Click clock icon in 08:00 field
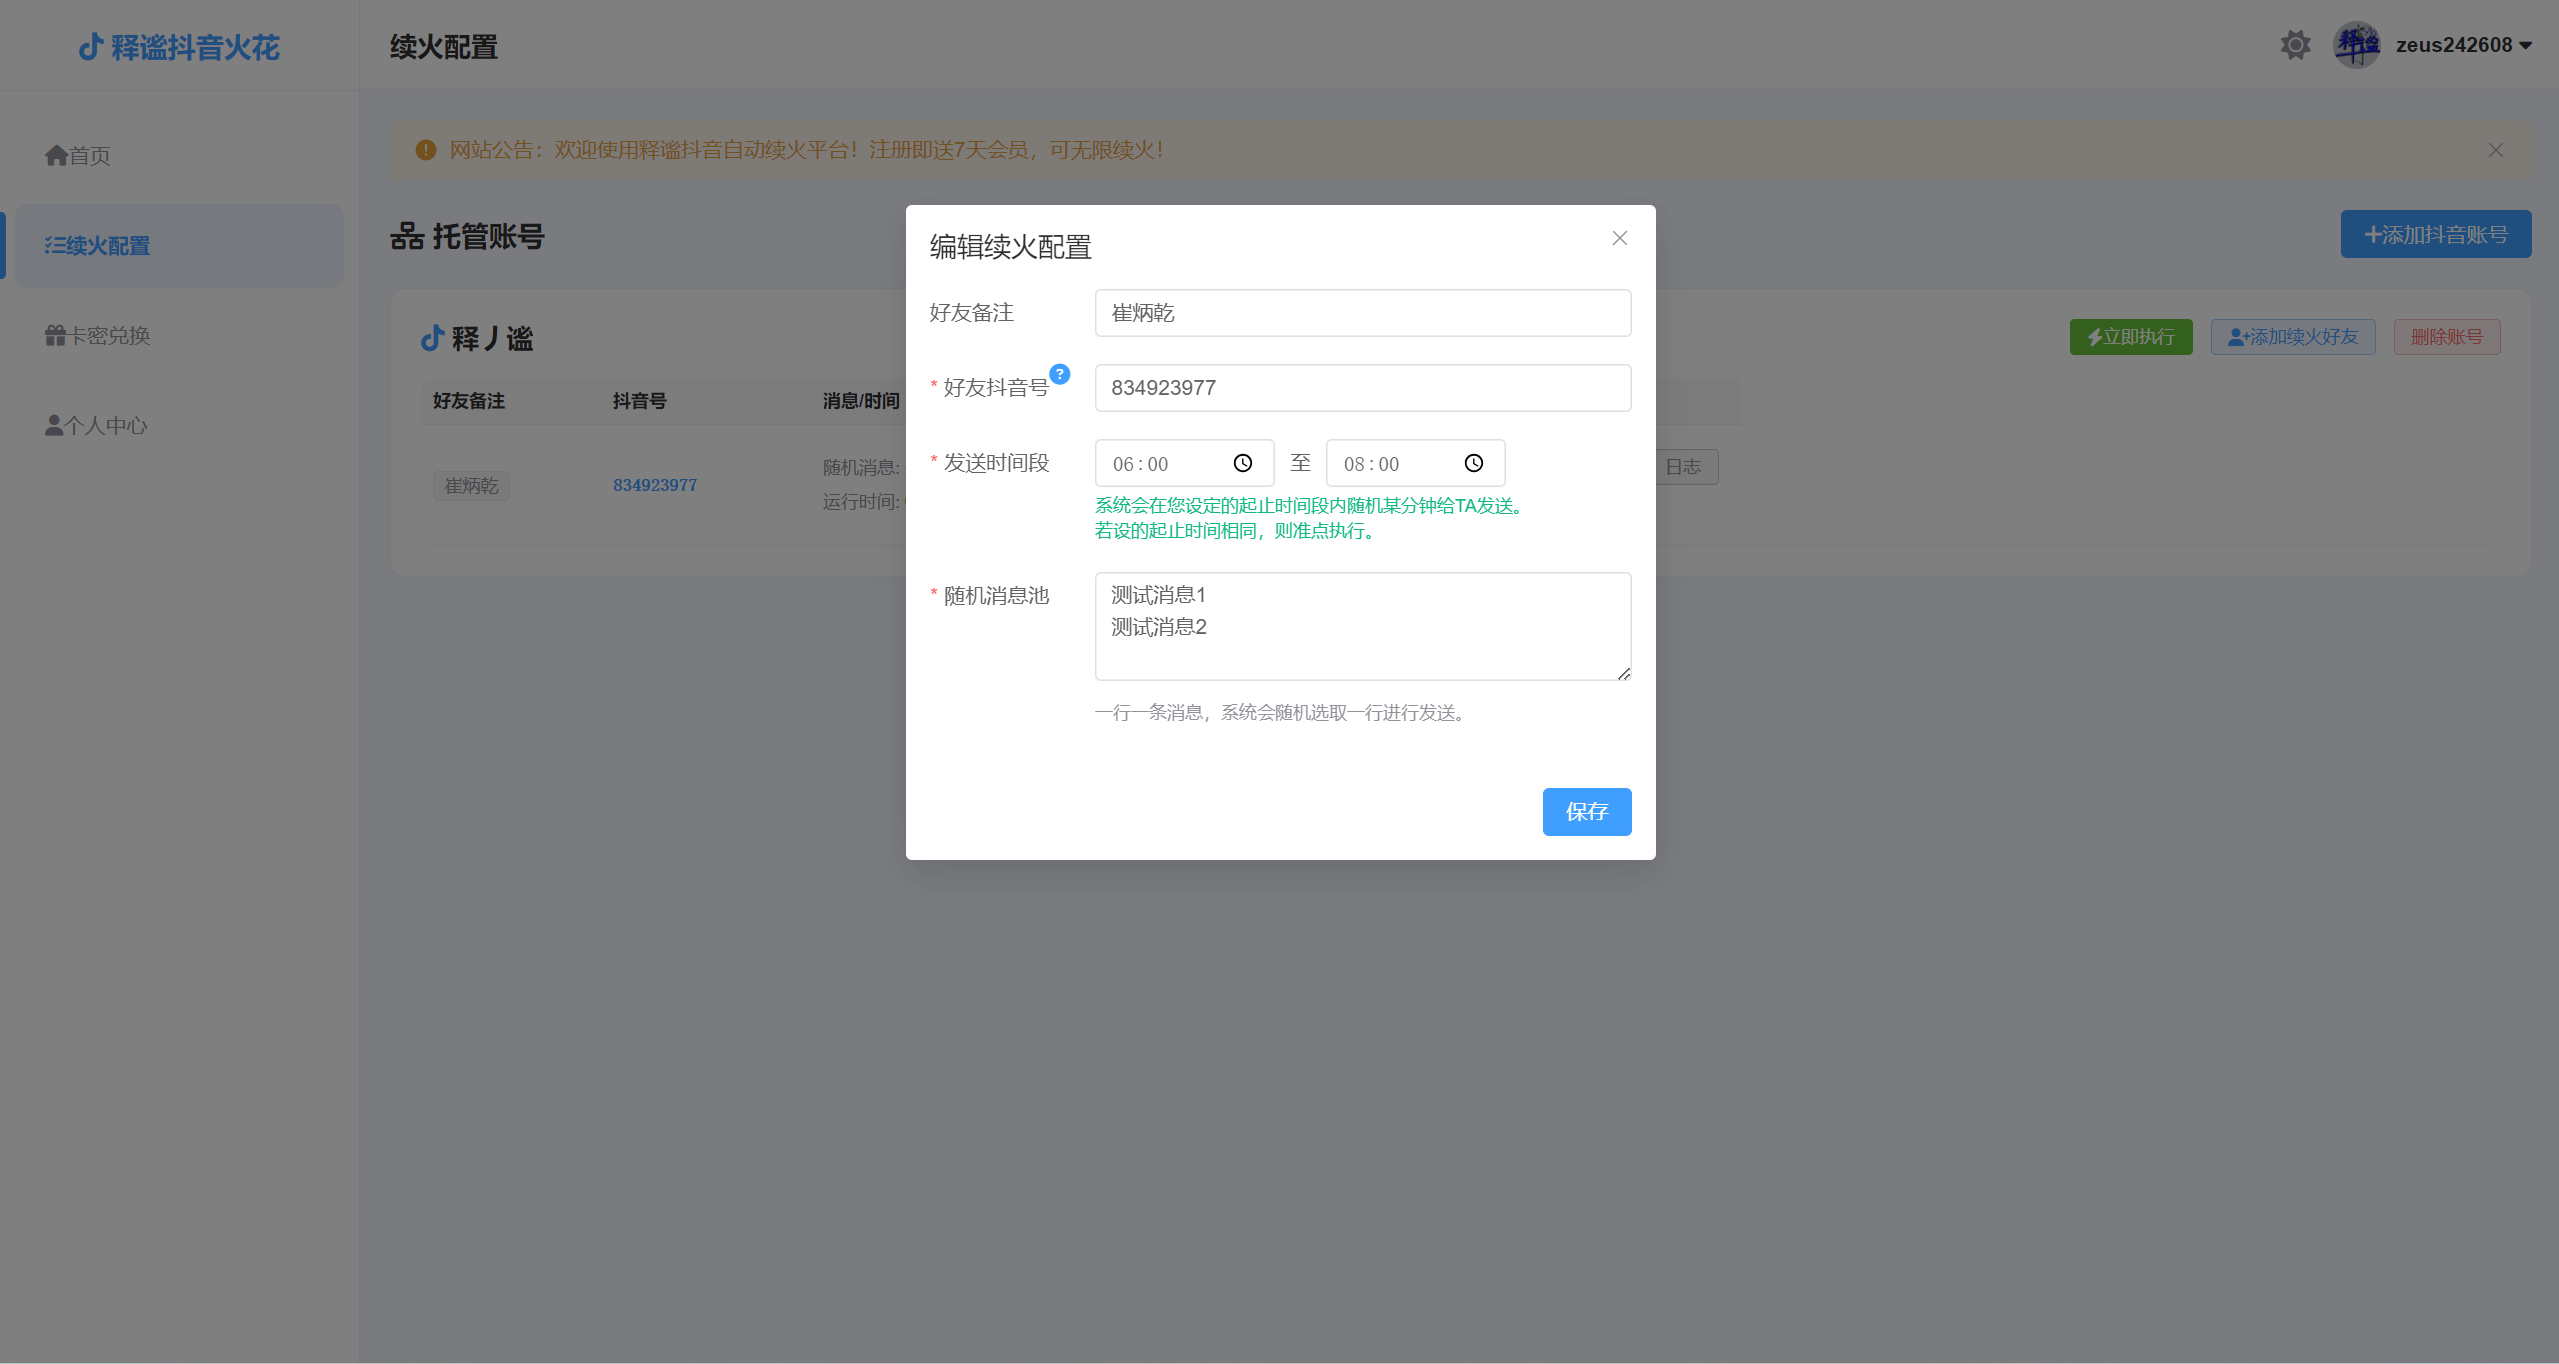This screenshot has width=2559, height=1364. click(x=1474, y=463)
